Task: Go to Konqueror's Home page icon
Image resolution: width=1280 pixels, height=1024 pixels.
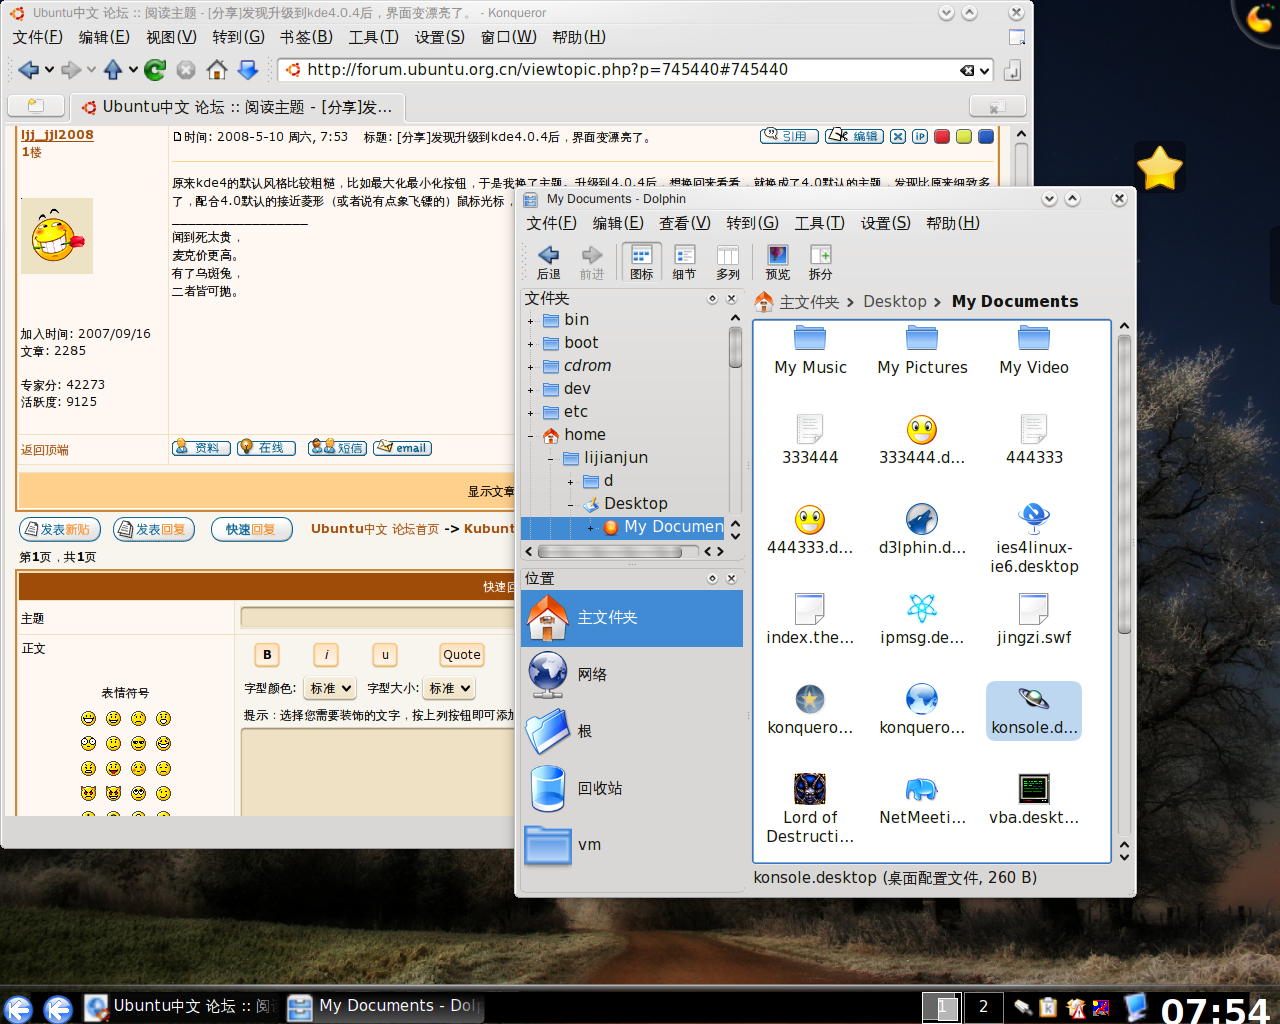Action: (x=216, y=70)
